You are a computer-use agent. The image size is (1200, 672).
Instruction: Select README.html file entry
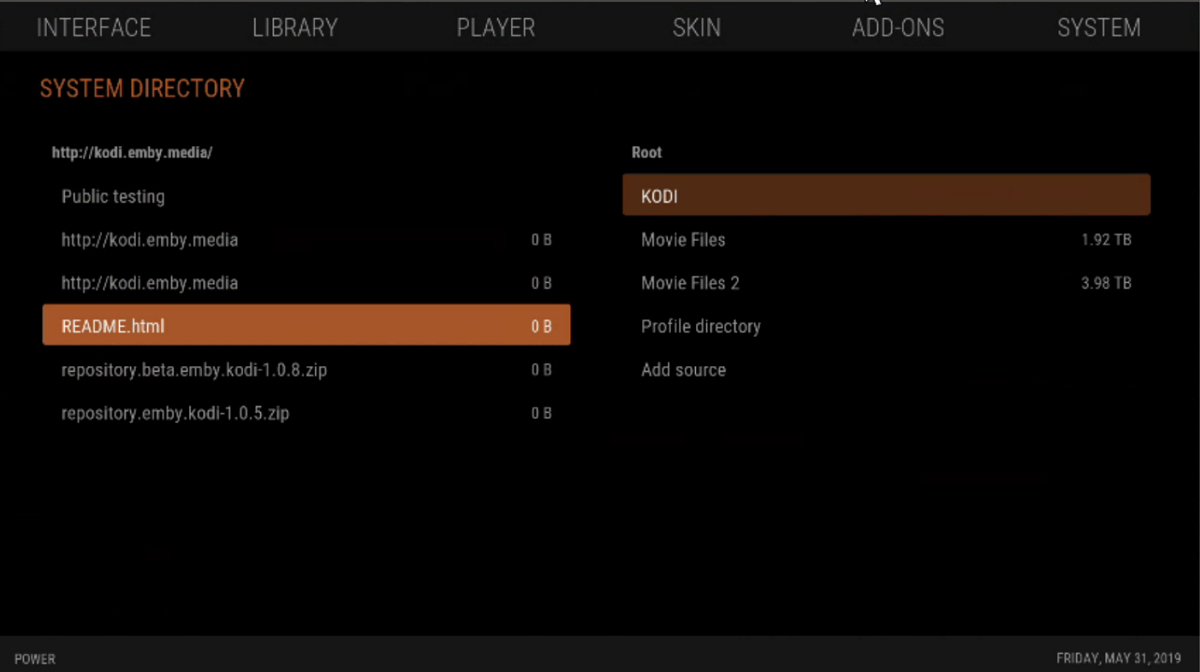(x=306, y=326)
